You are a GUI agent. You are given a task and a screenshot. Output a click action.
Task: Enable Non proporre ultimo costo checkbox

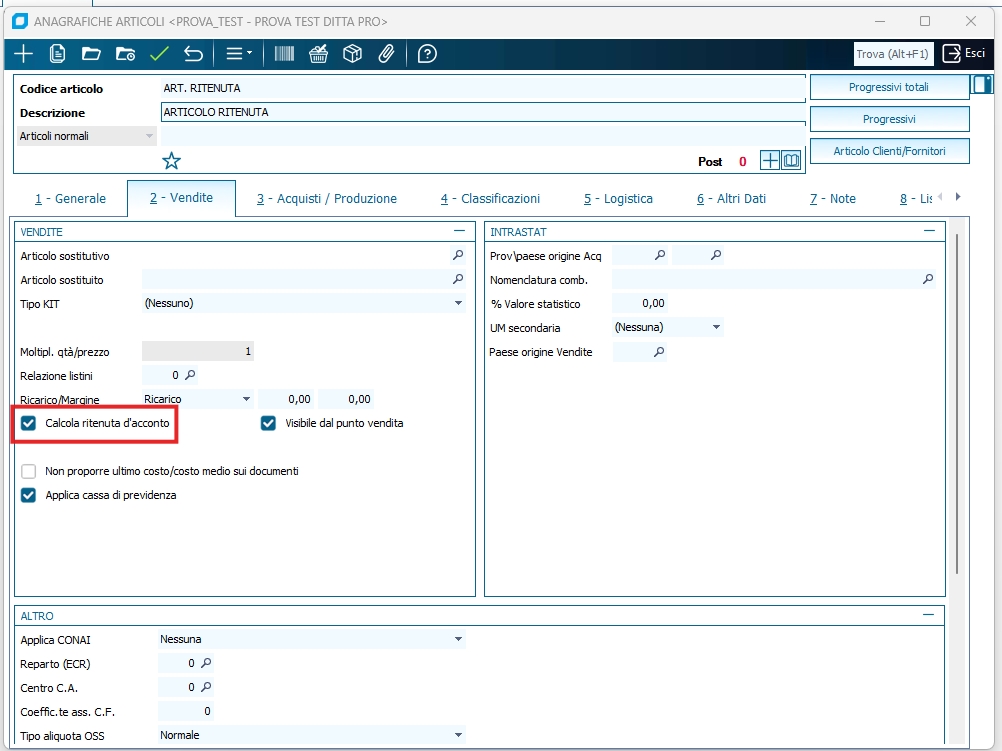point(29,471)
